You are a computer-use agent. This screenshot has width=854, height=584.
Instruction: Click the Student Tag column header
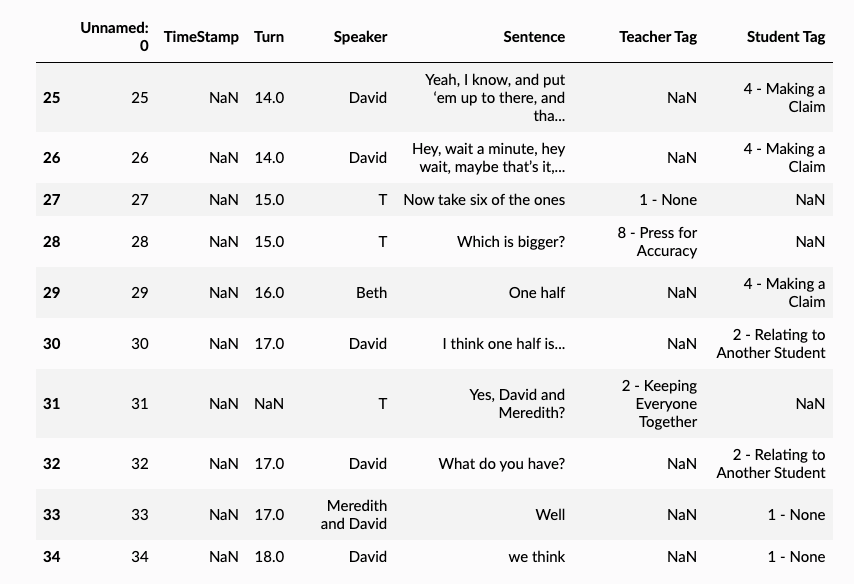786,37
